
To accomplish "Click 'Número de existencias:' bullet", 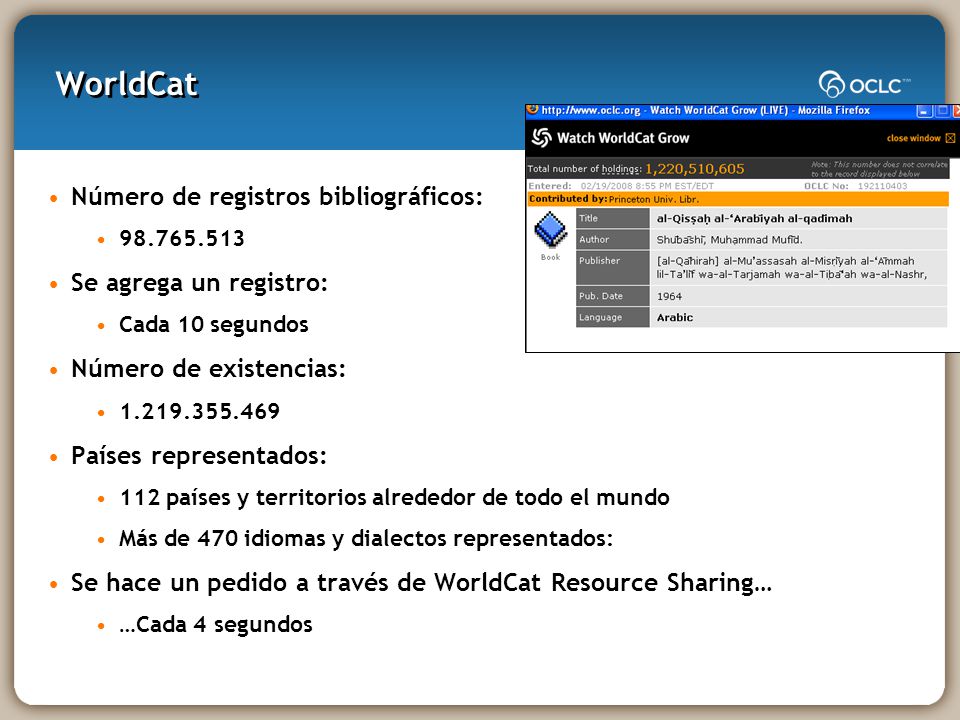I will point(208,369).
